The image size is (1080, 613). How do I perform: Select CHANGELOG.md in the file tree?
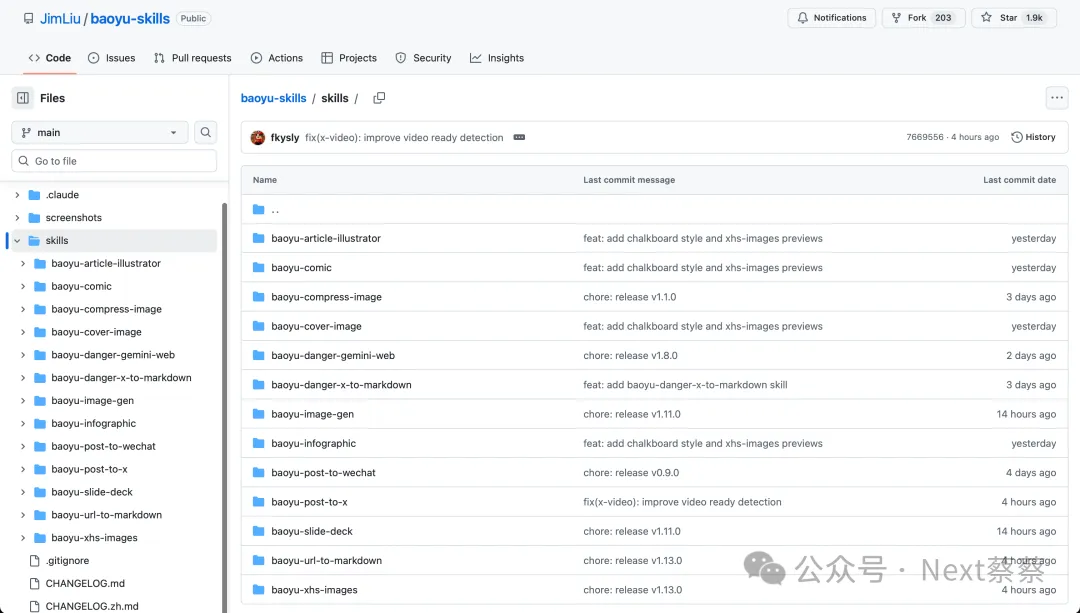(85, 584)
